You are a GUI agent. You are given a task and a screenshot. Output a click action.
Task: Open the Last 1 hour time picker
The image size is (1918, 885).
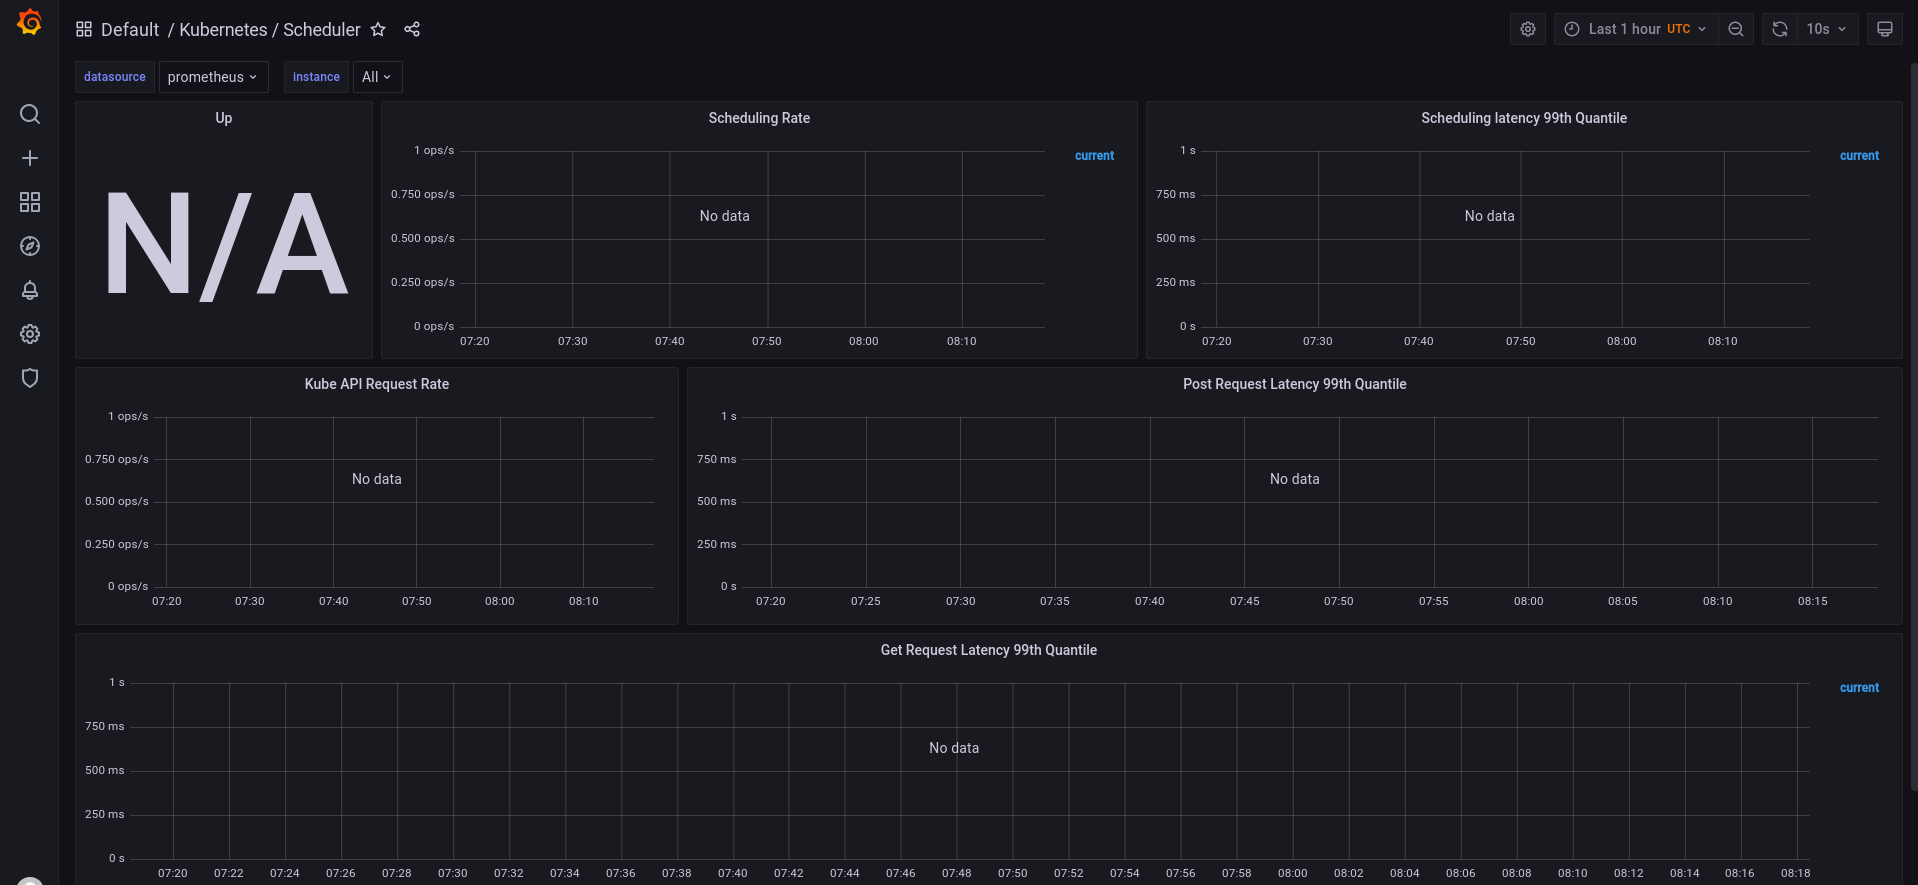[1636, 29]
